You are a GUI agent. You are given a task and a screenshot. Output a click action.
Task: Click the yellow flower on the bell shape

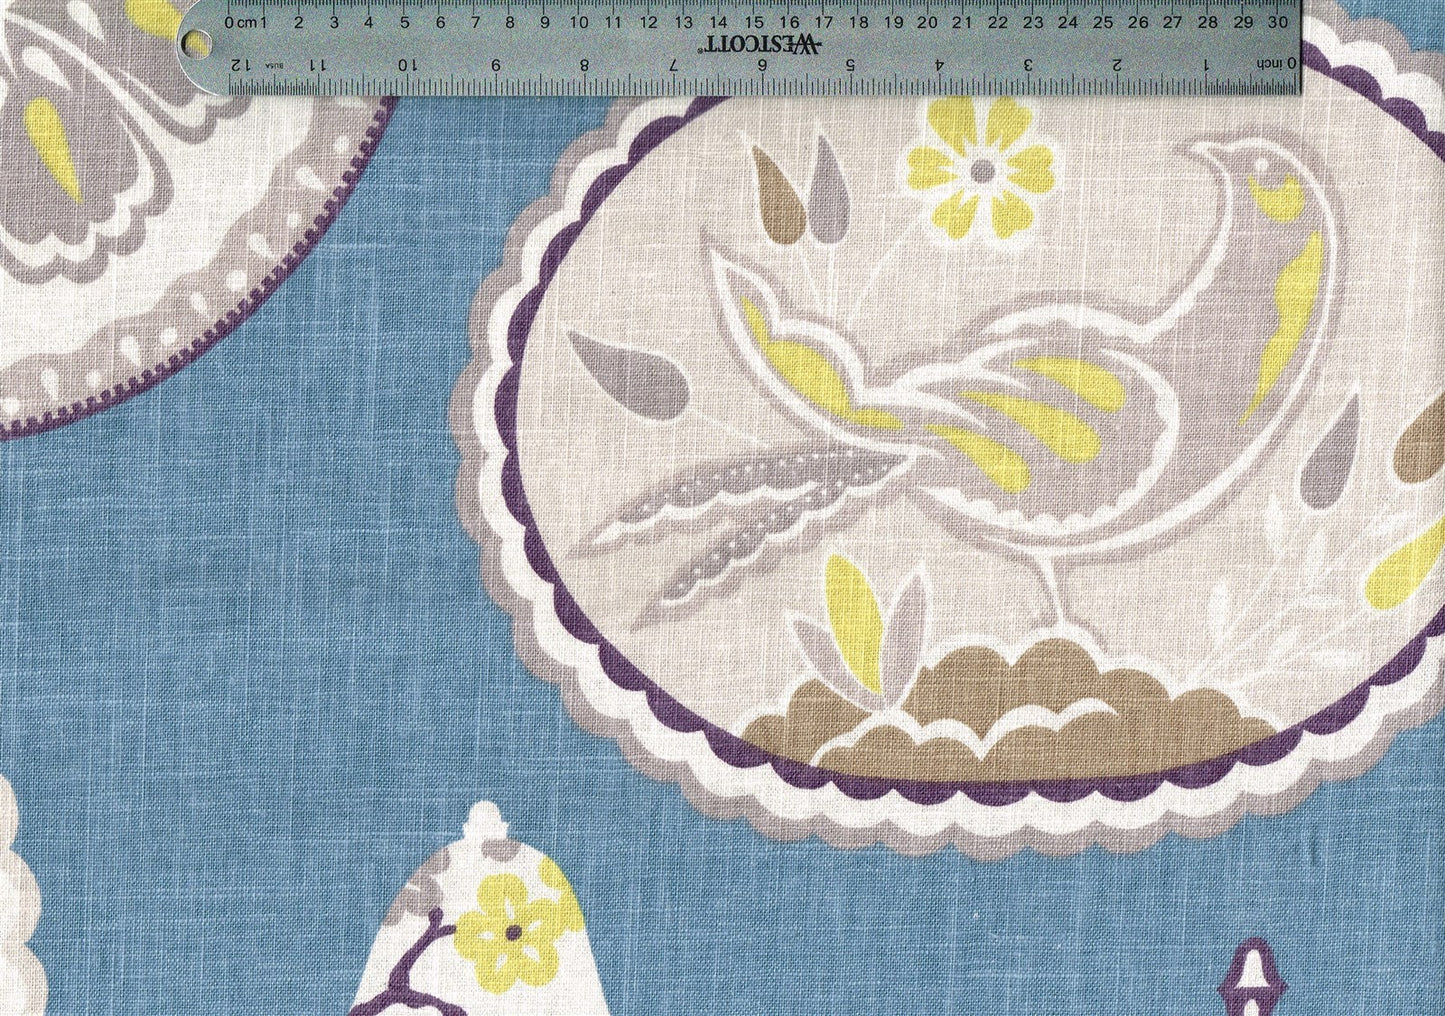[x=511, y=932]
